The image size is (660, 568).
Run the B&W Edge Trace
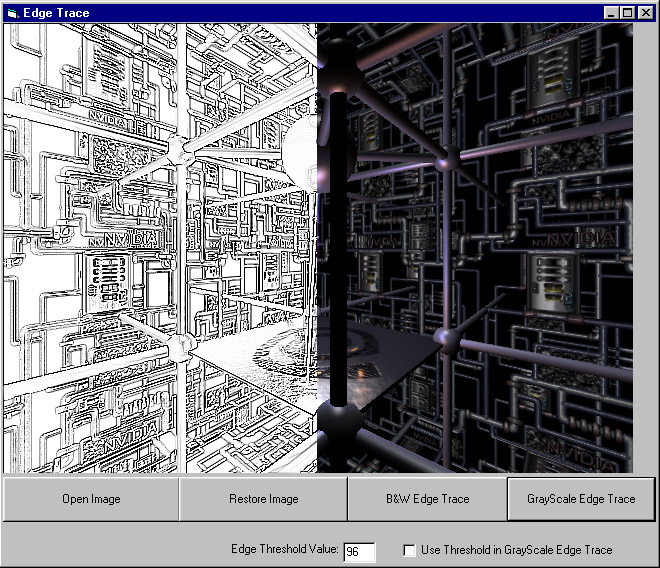427,499
